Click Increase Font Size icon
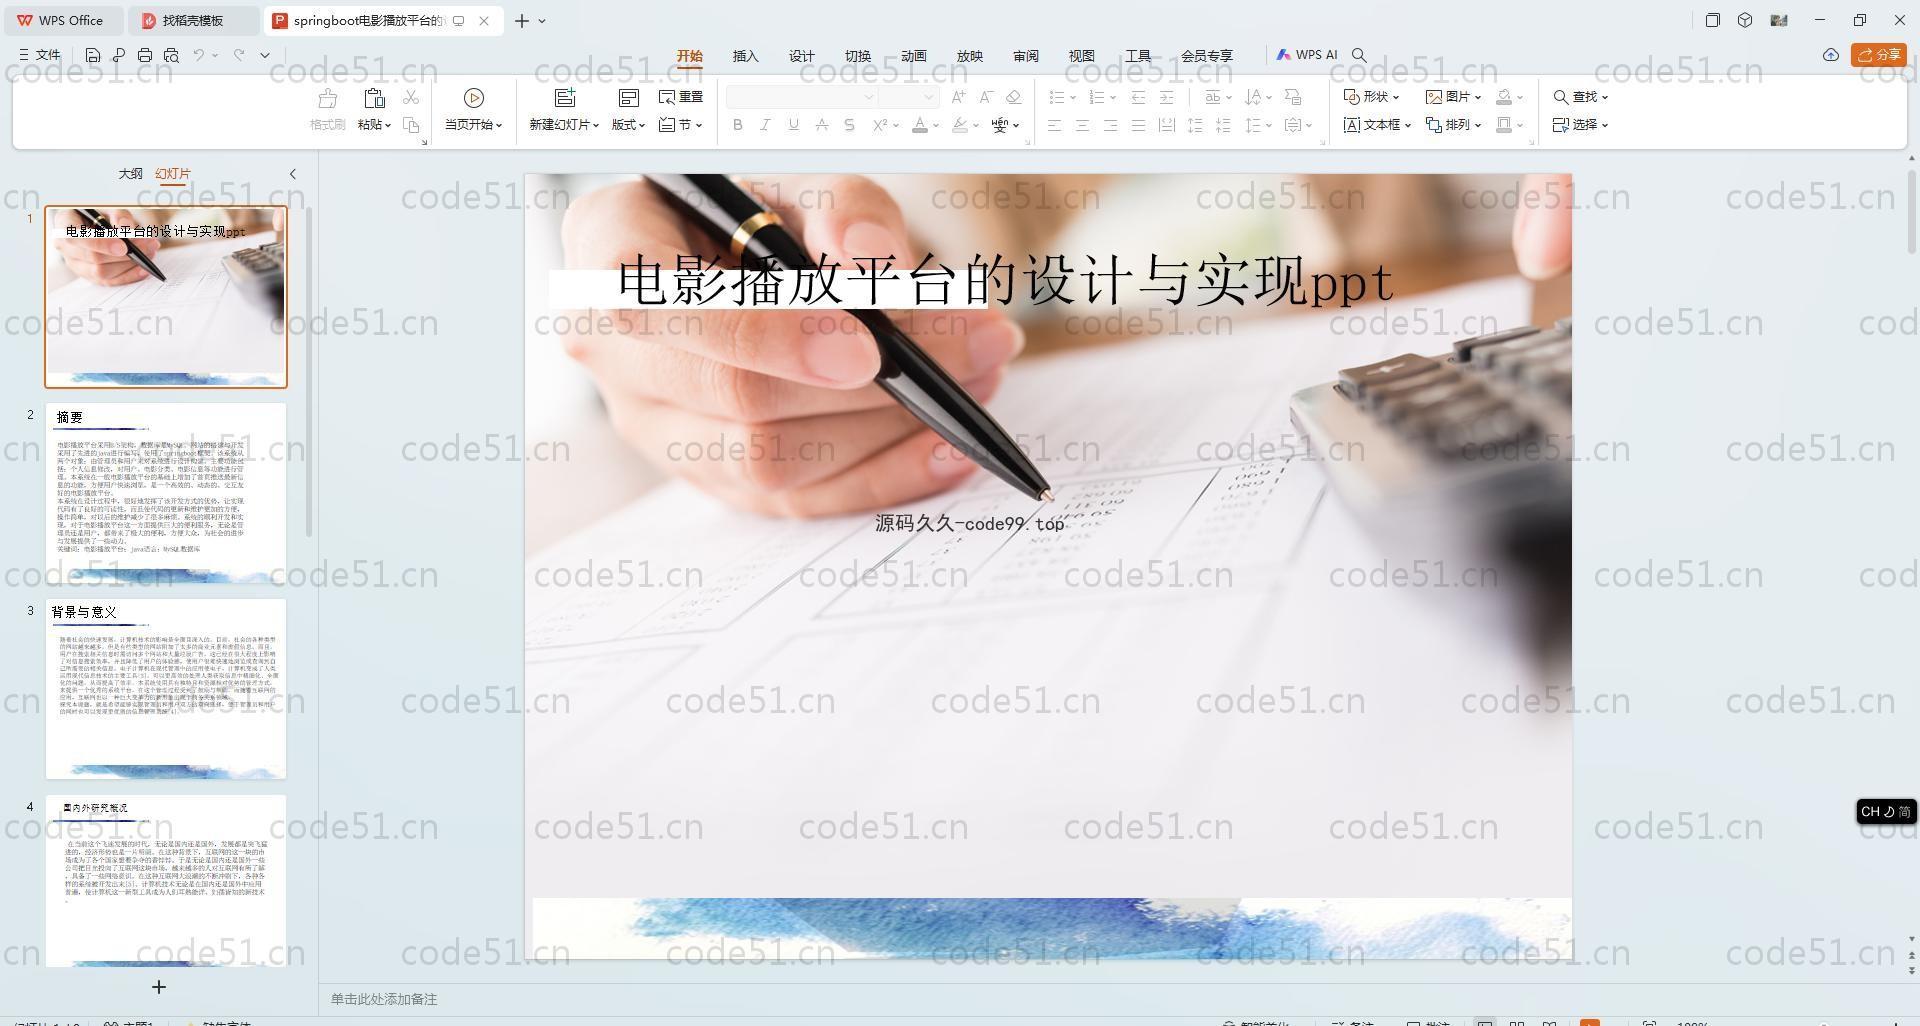The width and height of the screenshot is (1920, 1026). point(959,97)
